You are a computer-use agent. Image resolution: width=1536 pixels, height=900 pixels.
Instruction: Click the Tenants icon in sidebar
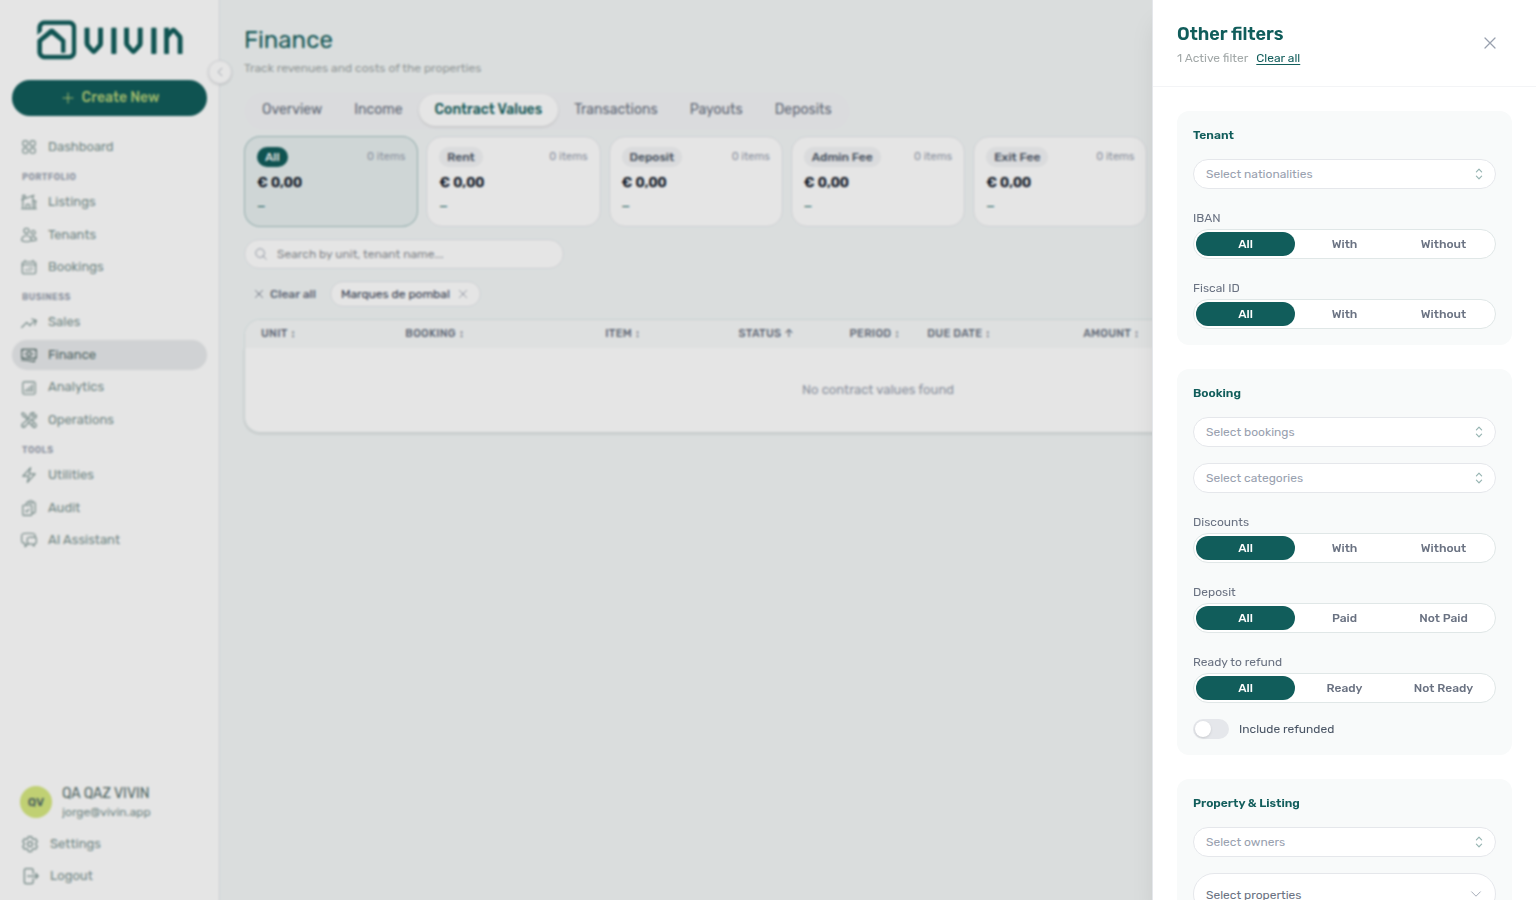coord(29,235)
